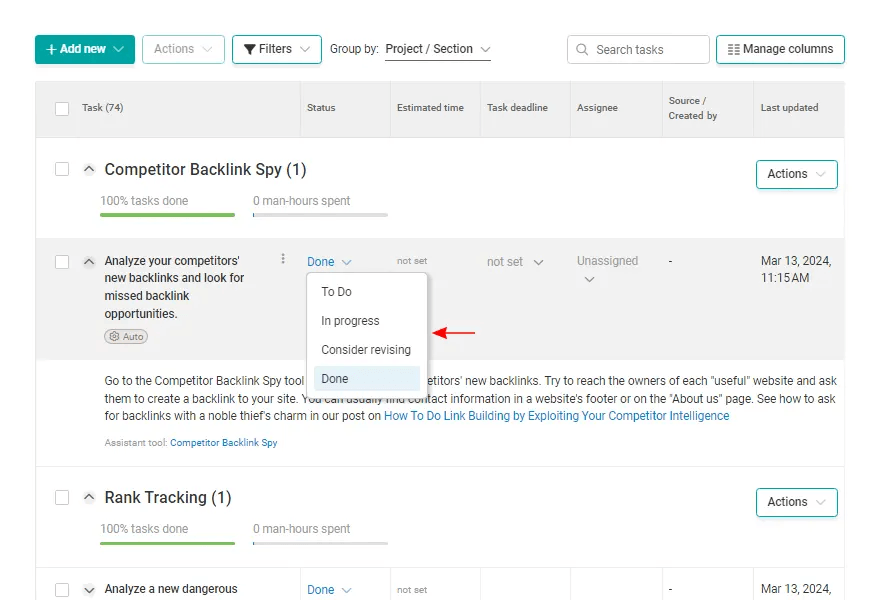
Task: Open the three-dot menu on competitor backlinks task
Action: tap(283, 258)
